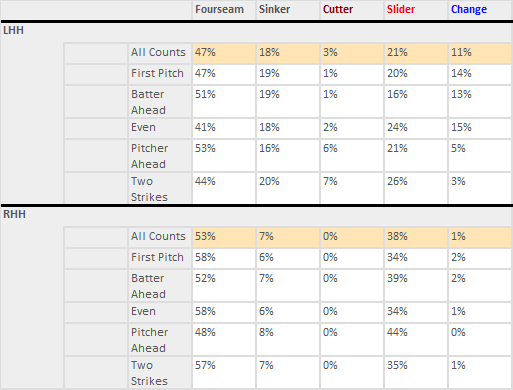Select RHH Pitcher Ahead Sinker 8% cell
Screen dimensions: 513x390
[x=288, y=339]
